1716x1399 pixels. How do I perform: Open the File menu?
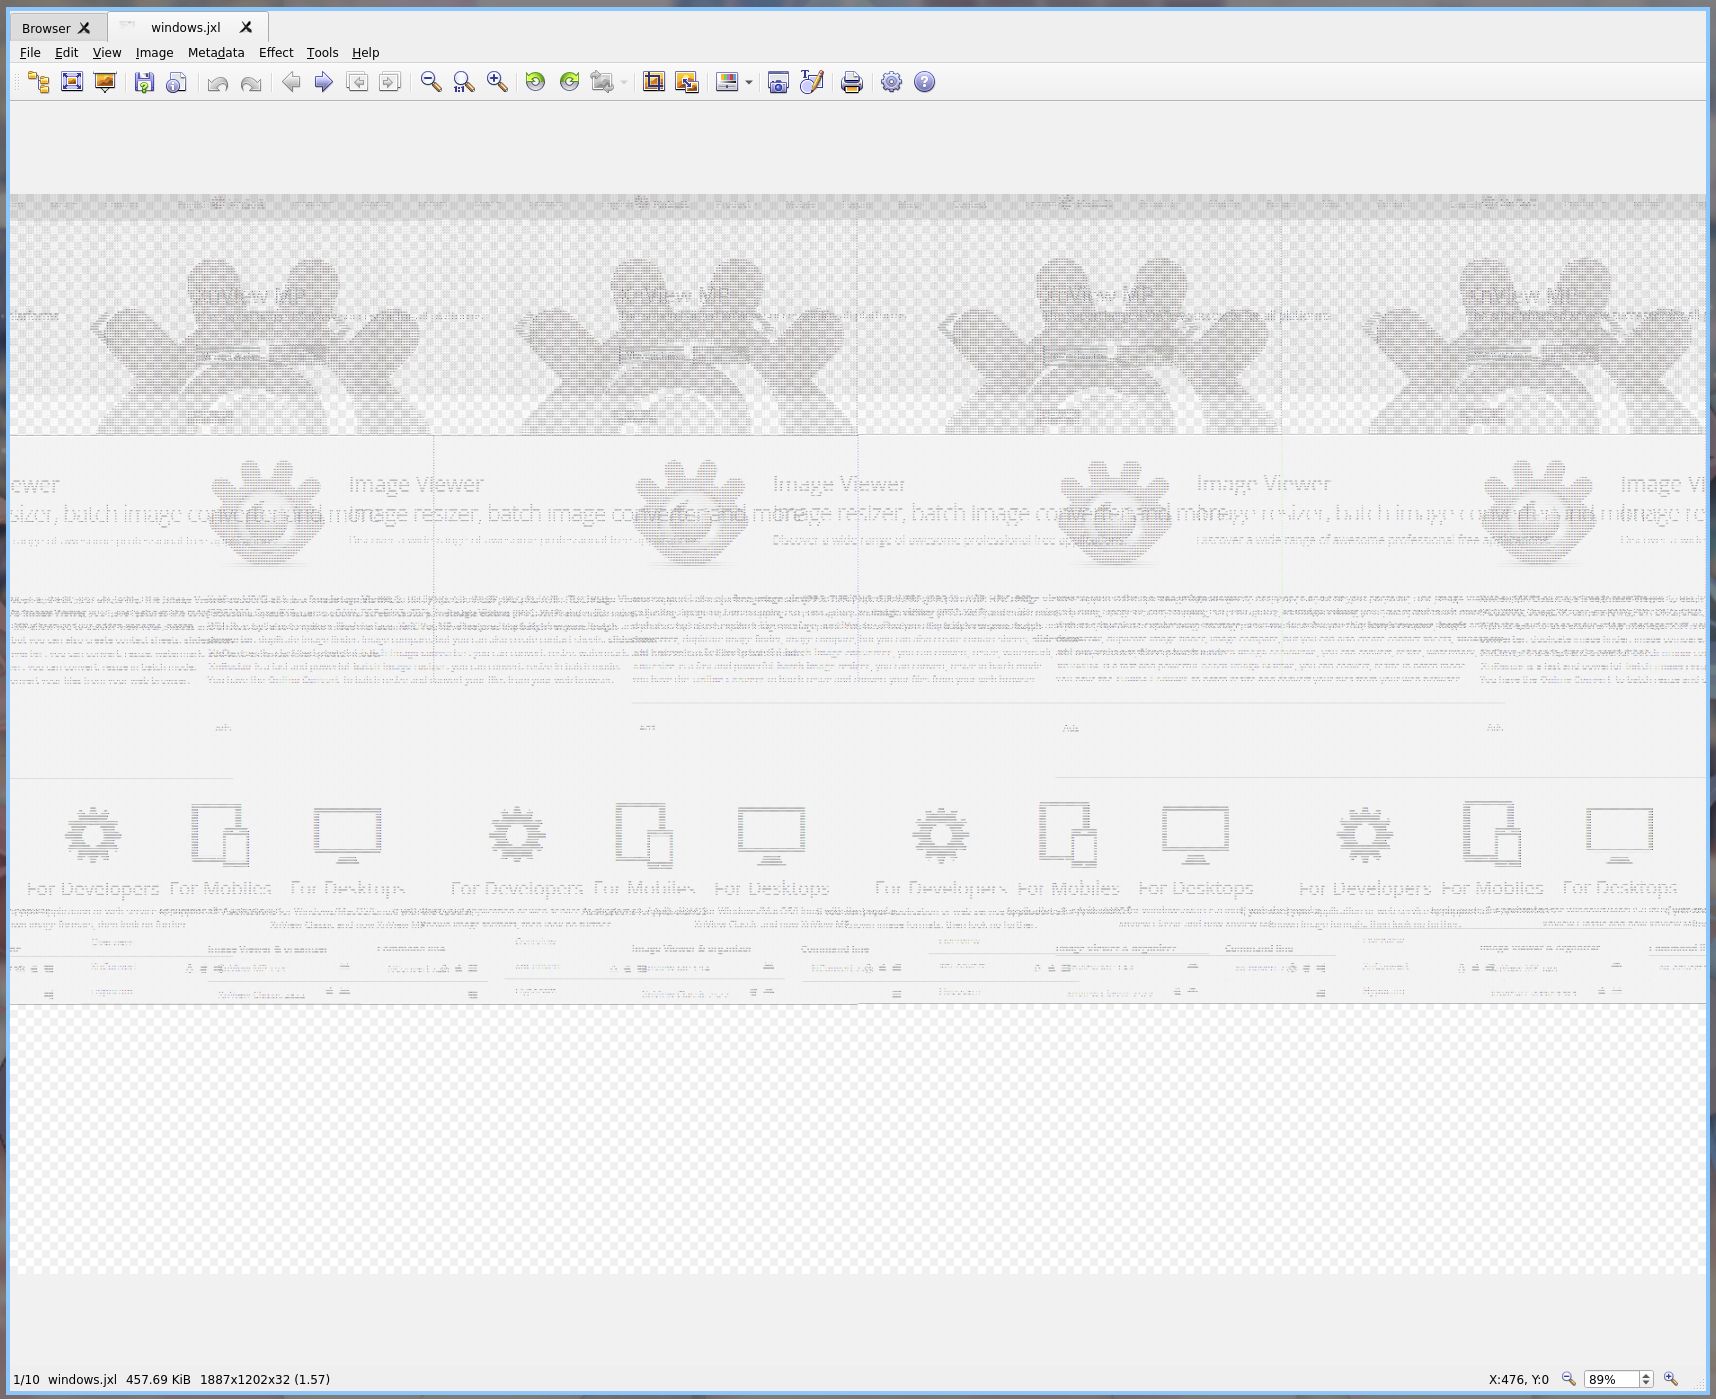pyautogui.click(x=30, y=53)
